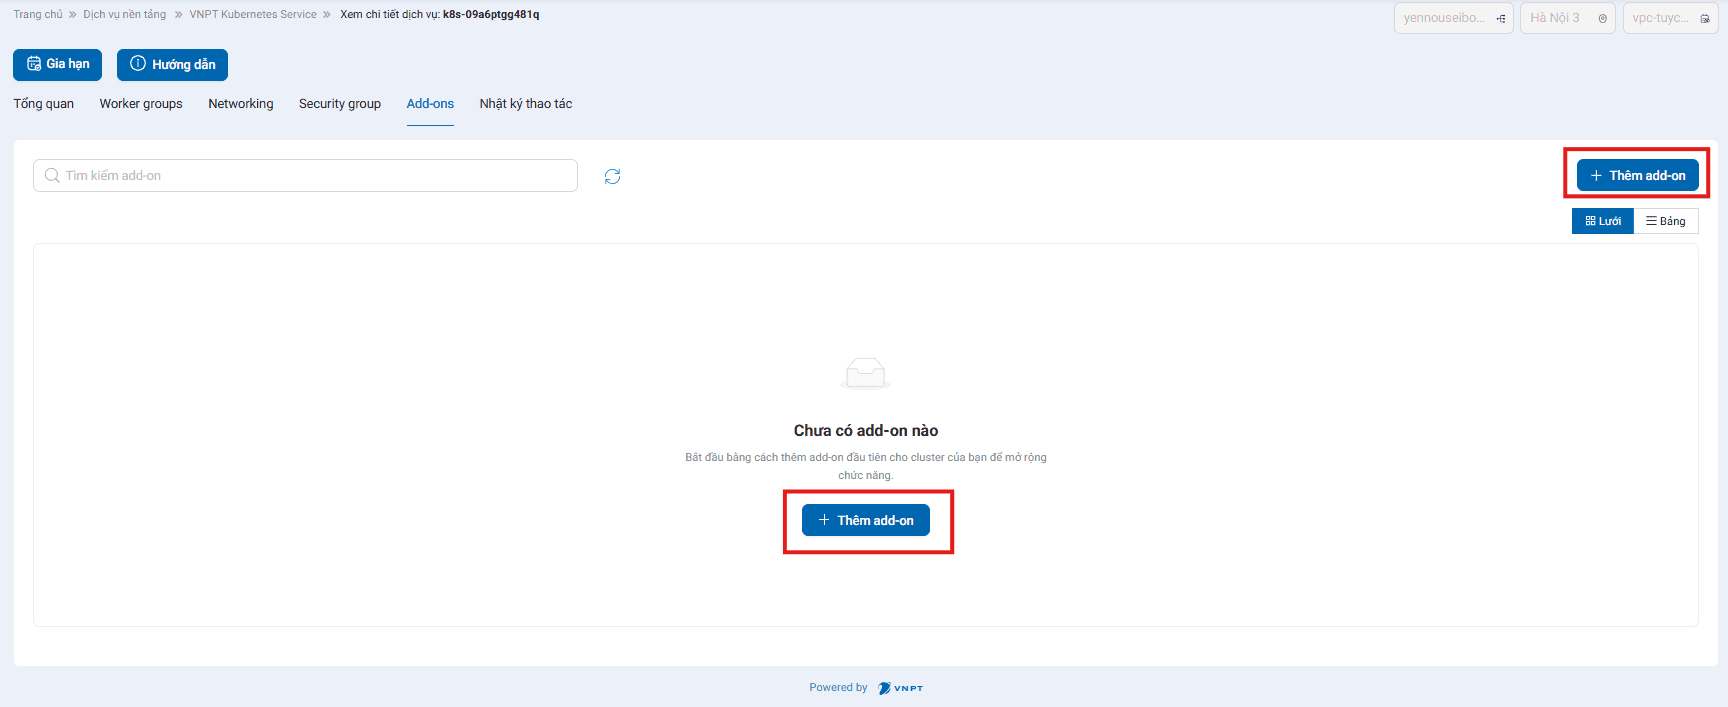Switch to the Networking tab
The height and width of the screenshot is (707, 1728).
pos(240,104)
